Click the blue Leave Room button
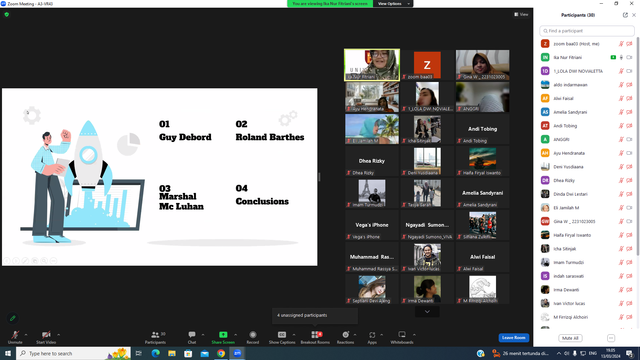 (513, 338)
